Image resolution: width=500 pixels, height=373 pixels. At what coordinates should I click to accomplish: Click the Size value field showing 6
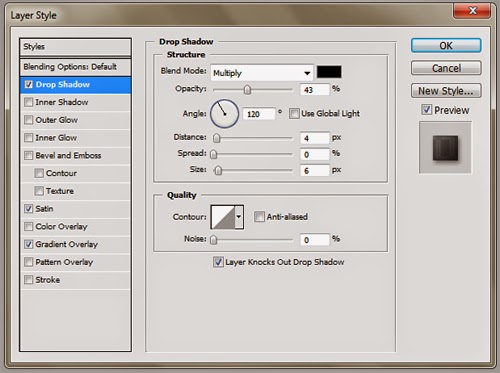[315, 170]
